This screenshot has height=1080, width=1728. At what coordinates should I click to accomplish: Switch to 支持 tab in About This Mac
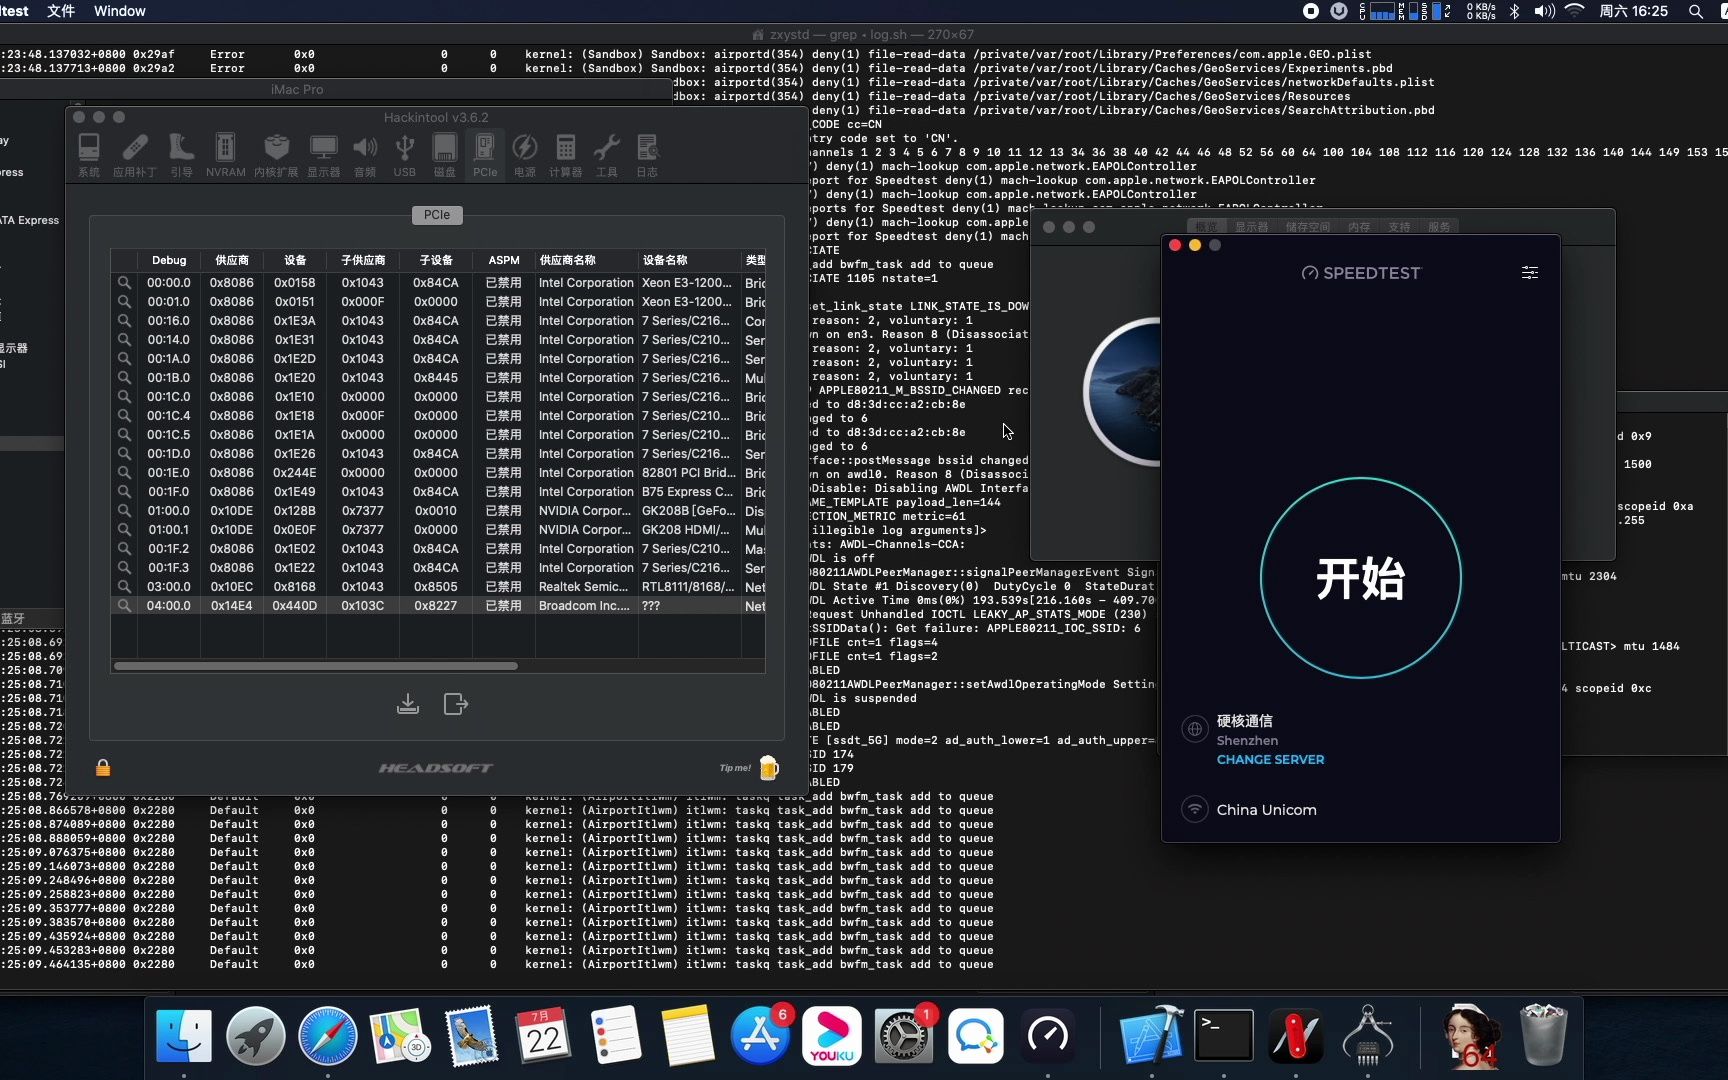point(1399,227)
